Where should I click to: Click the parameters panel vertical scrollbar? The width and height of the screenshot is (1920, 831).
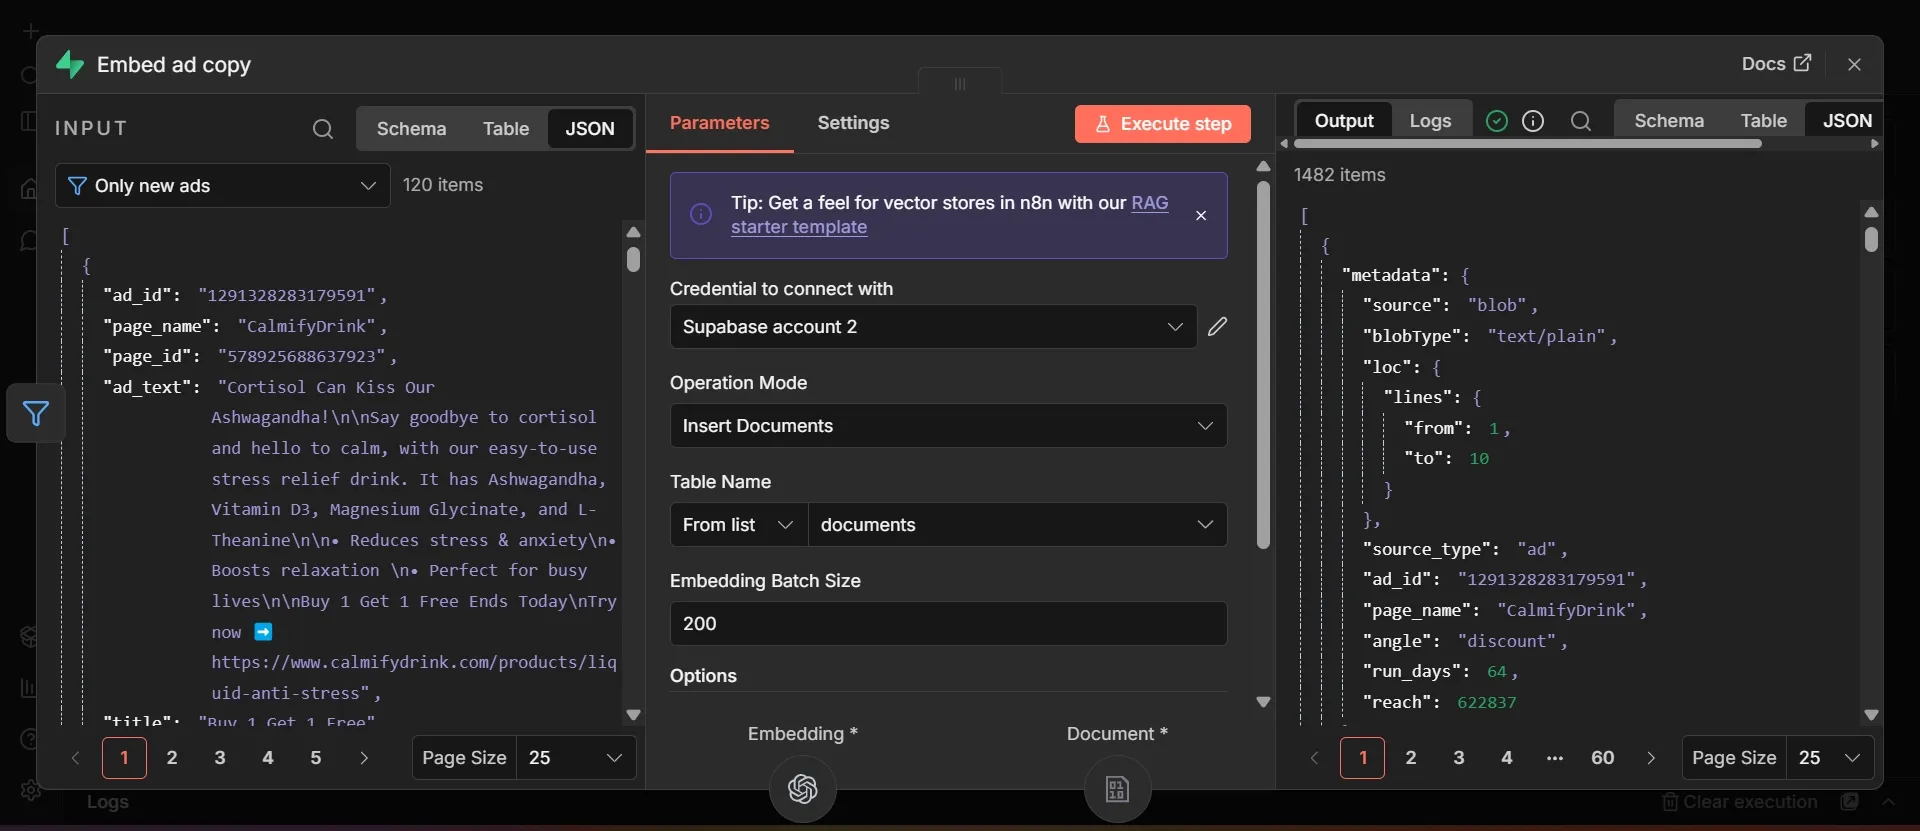click(1263, 365)
